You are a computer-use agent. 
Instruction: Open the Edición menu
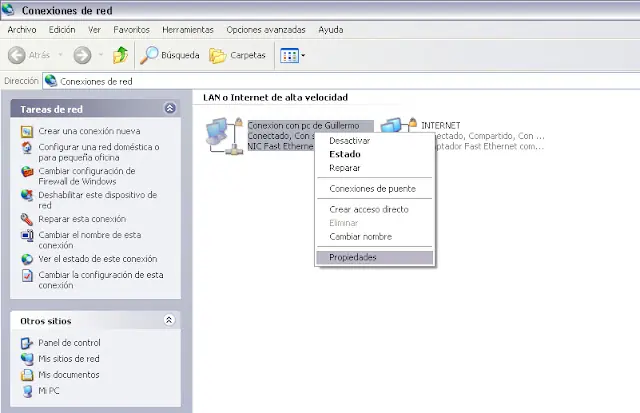click(62, 30)
